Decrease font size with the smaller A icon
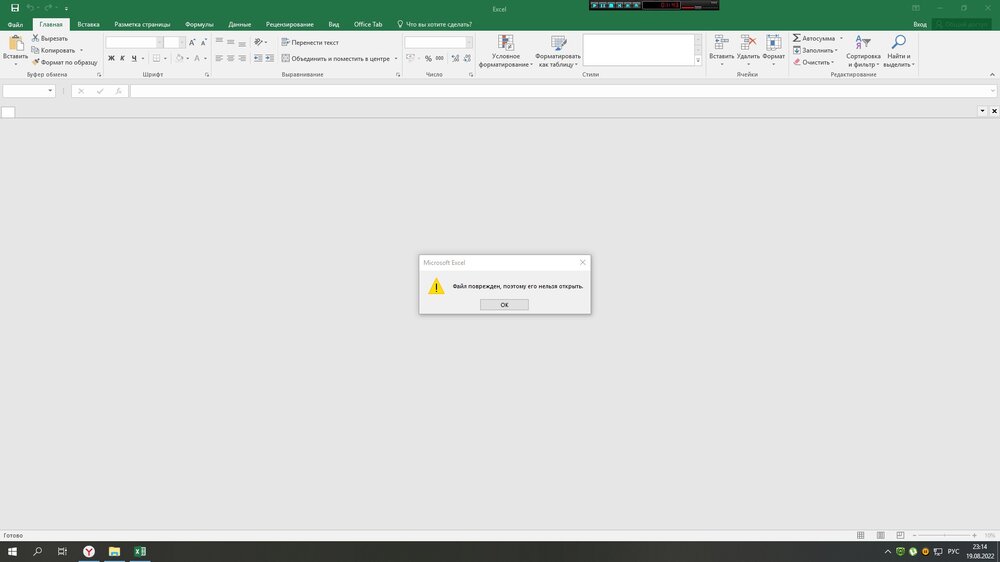The image size is (1000, 562). point(203,42)
